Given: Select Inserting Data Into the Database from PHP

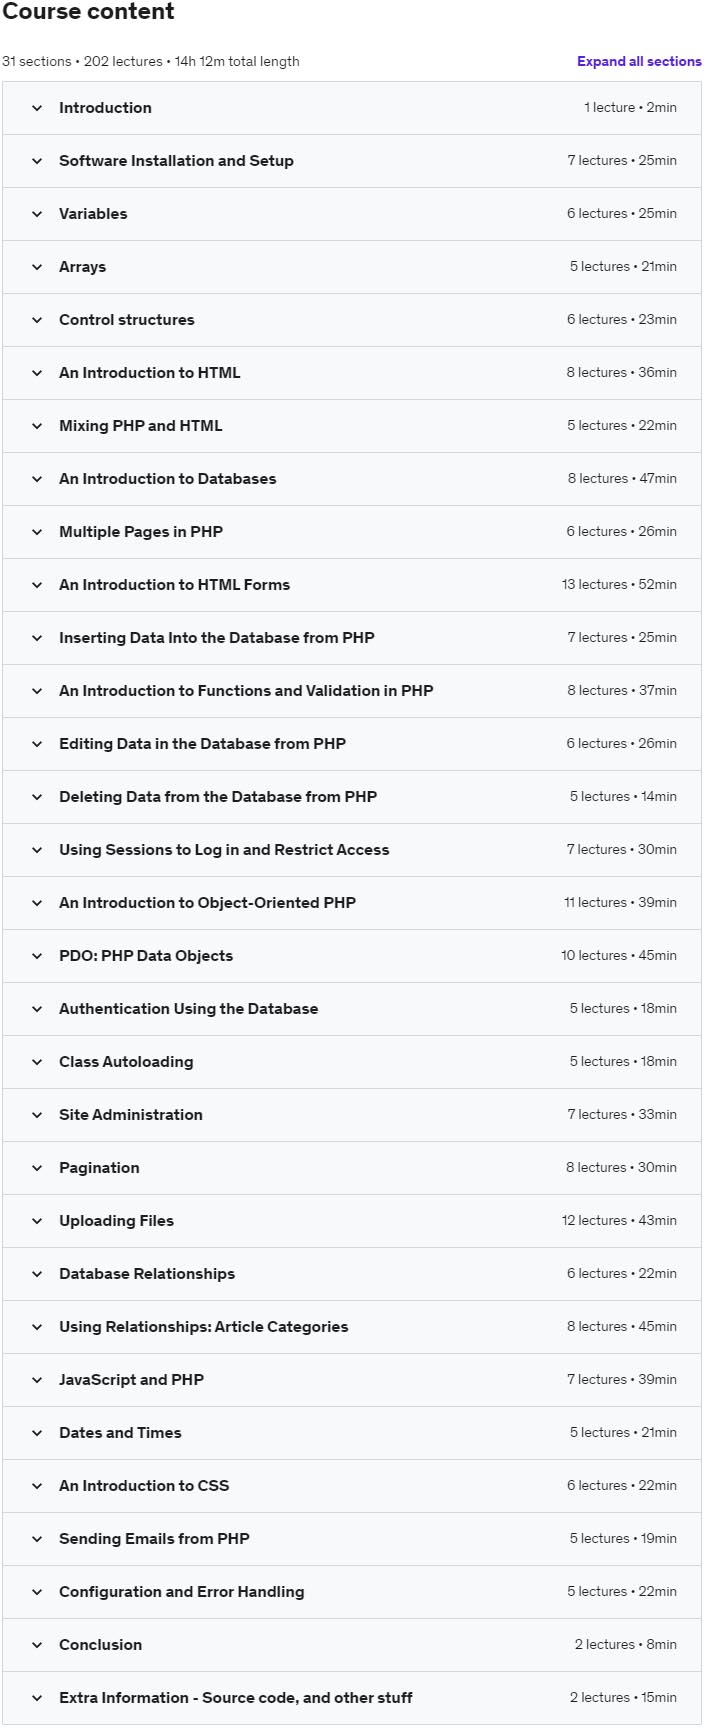Looking at the screenshot, I should pos(217,638).
